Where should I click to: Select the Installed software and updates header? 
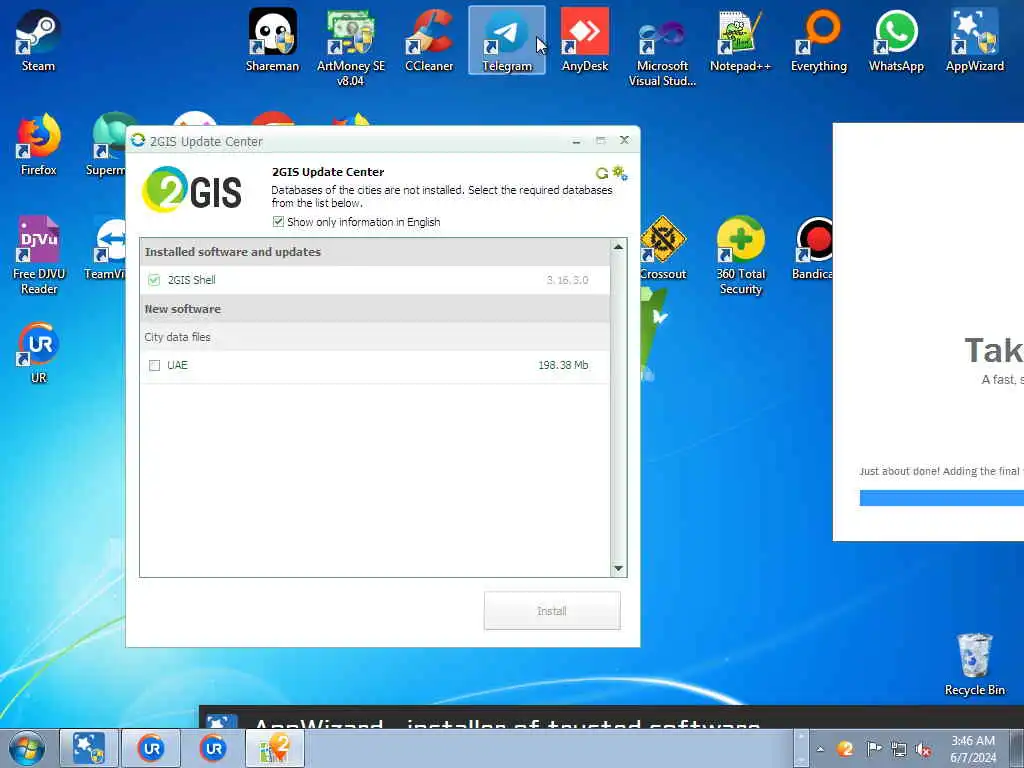(375, 252)
